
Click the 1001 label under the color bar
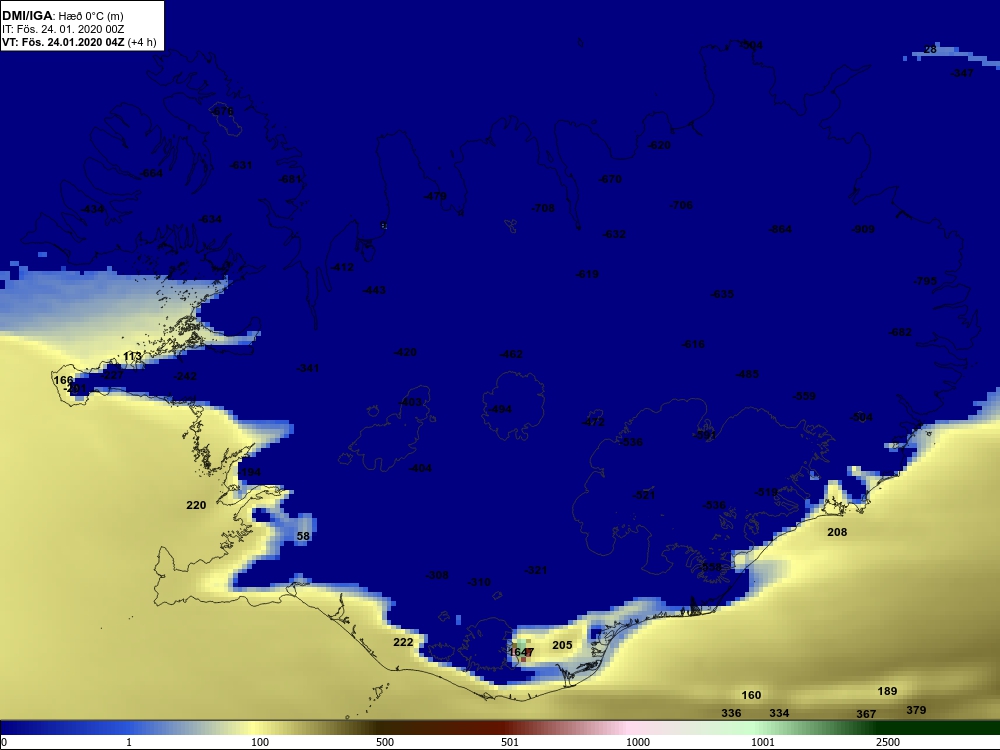[x=763, y=742]
